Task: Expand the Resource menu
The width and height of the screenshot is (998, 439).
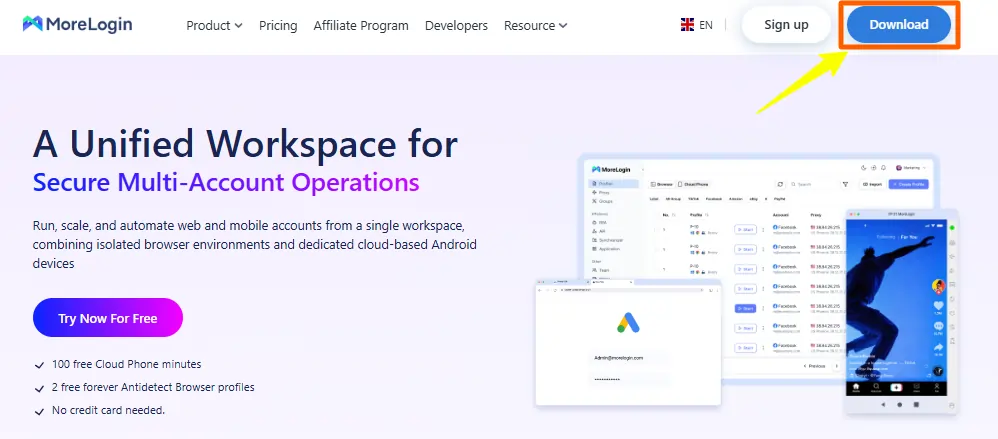Action: click(535, 25)
